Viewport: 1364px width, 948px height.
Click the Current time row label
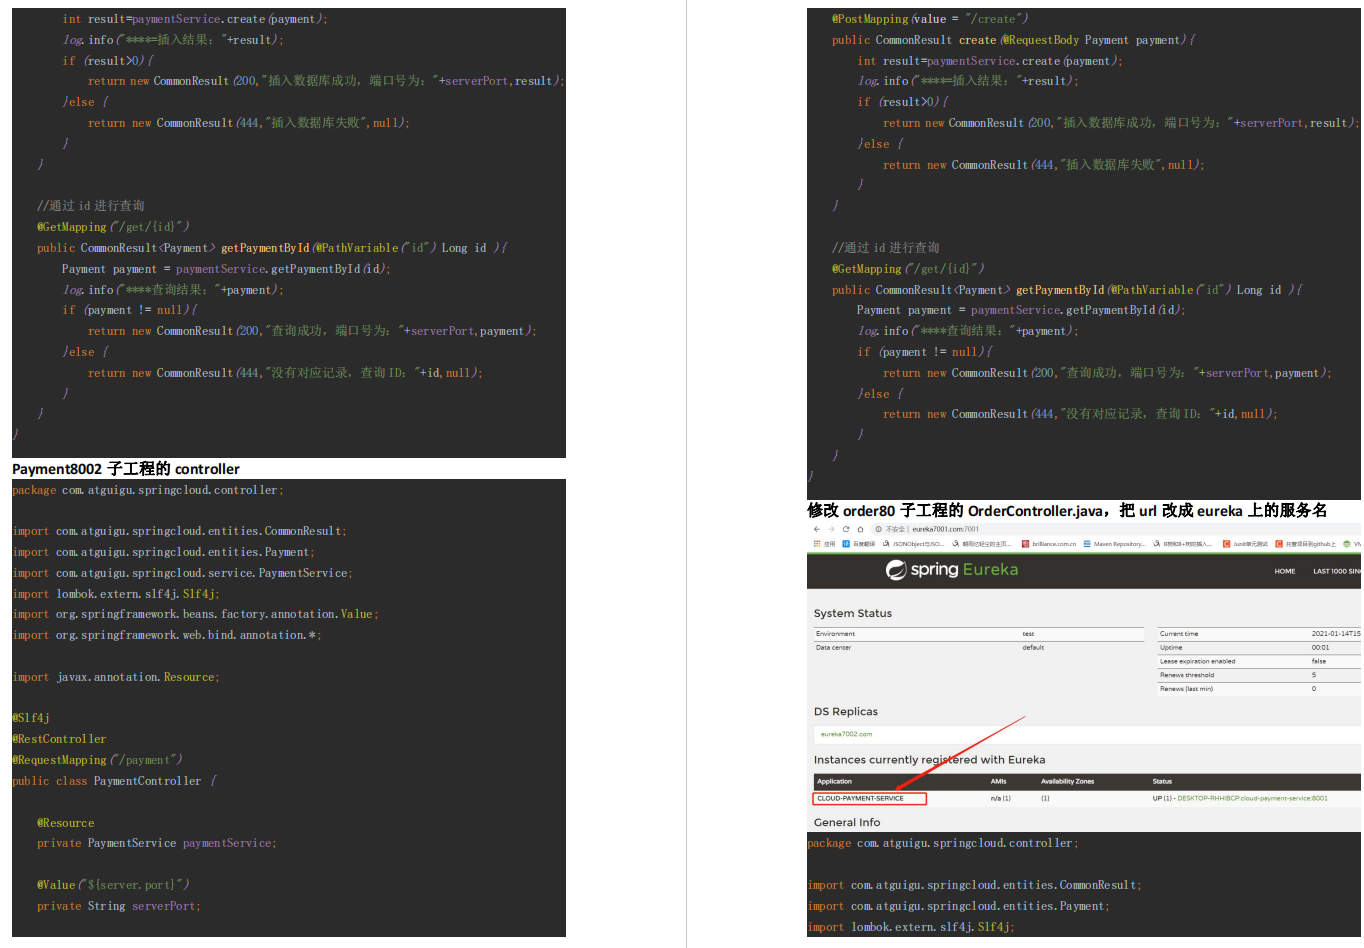click(x=1179, y=634)
